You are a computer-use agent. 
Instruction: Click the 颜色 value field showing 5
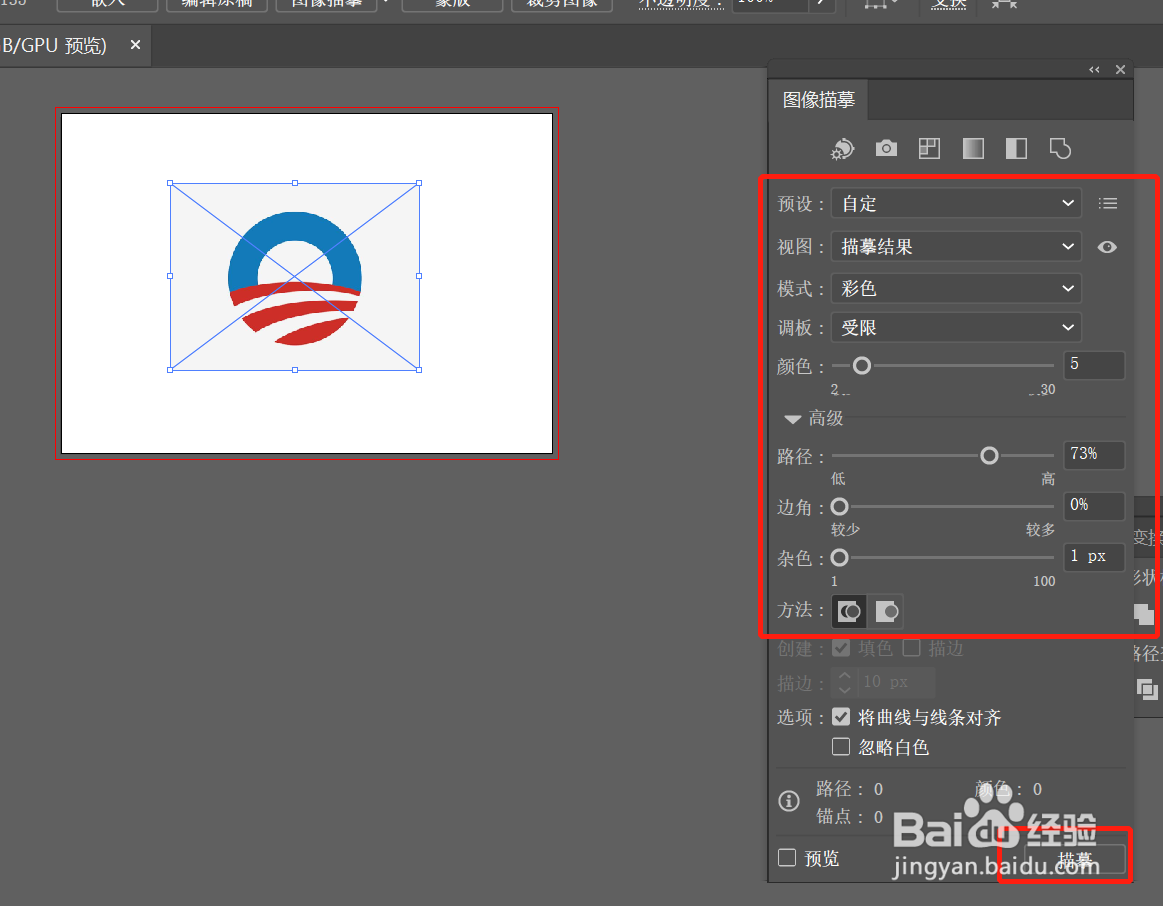[x=1094, y=366]
